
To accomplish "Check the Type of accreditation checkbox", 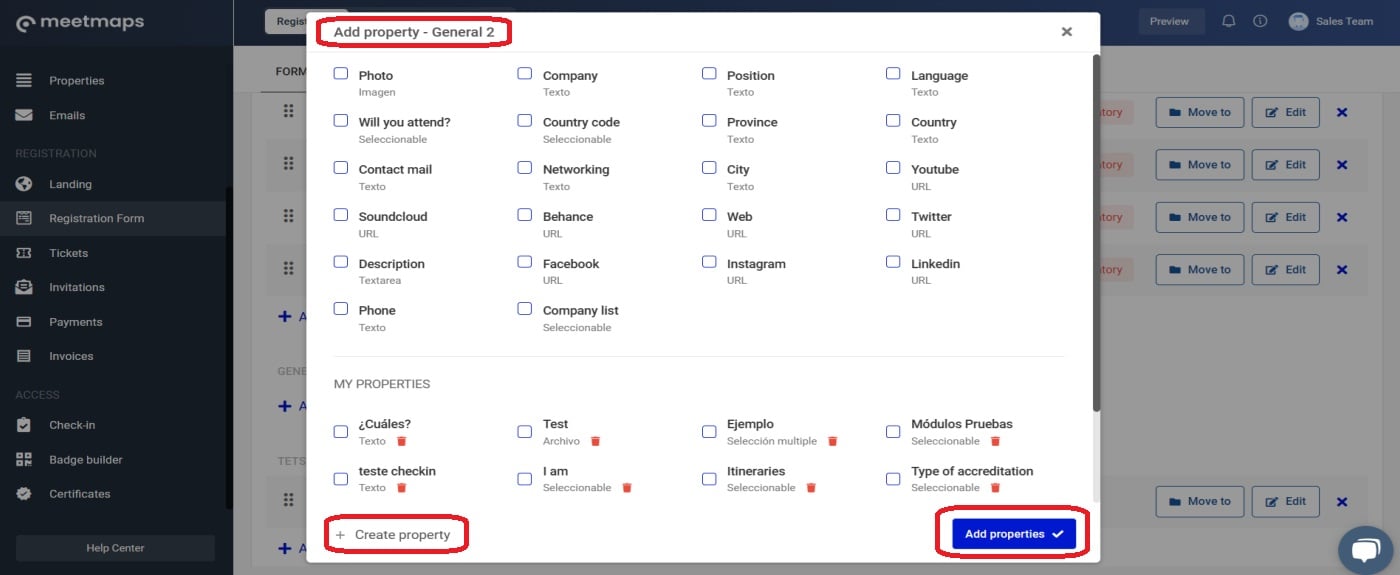I will tap(893, 479).
